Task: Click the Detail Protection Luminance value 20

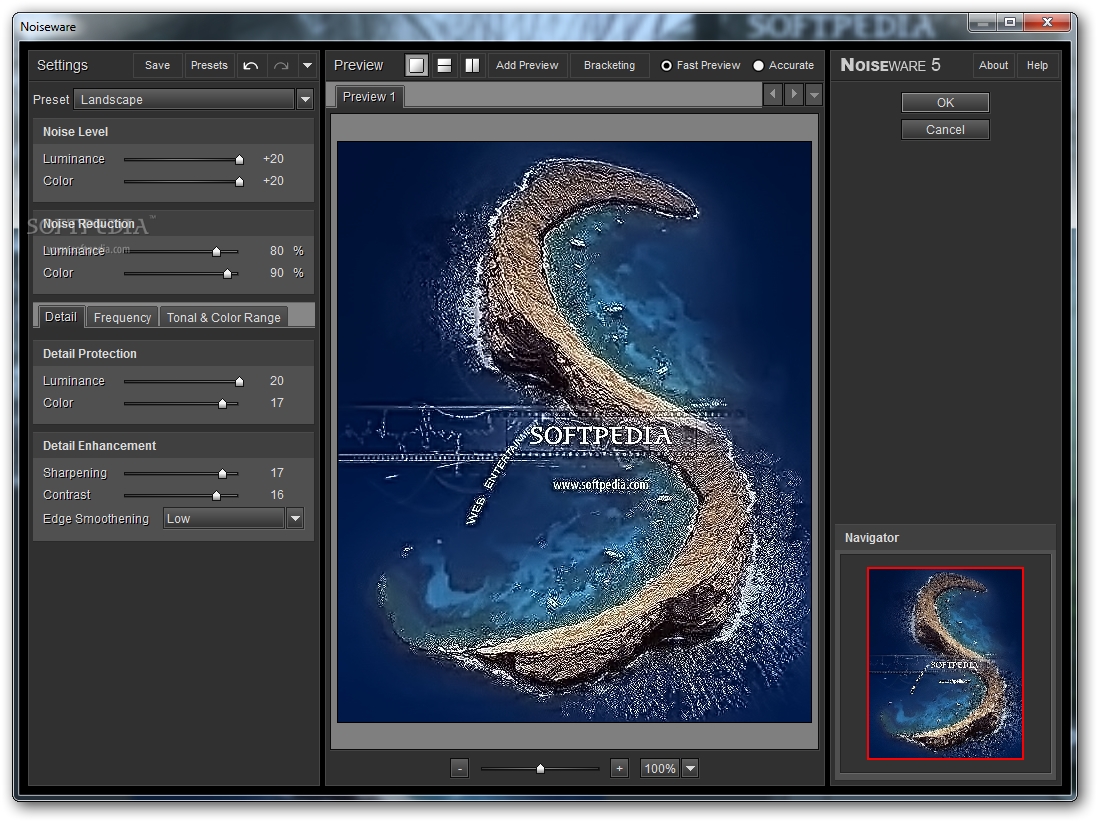Action: tap(277, 380)
